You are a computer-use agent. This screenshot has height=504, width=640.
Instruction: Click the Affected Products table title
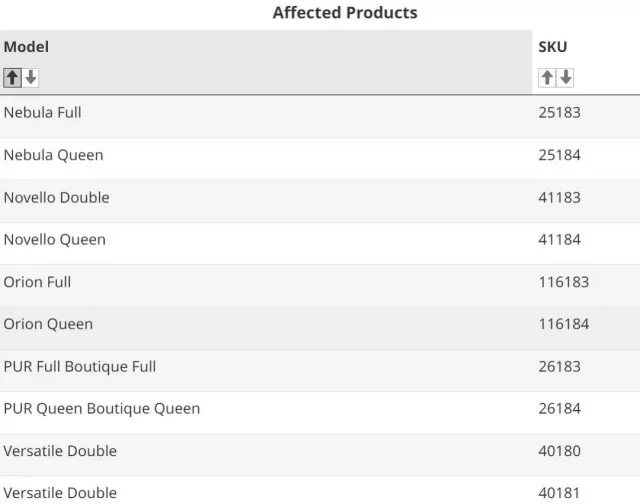(345, 13)
